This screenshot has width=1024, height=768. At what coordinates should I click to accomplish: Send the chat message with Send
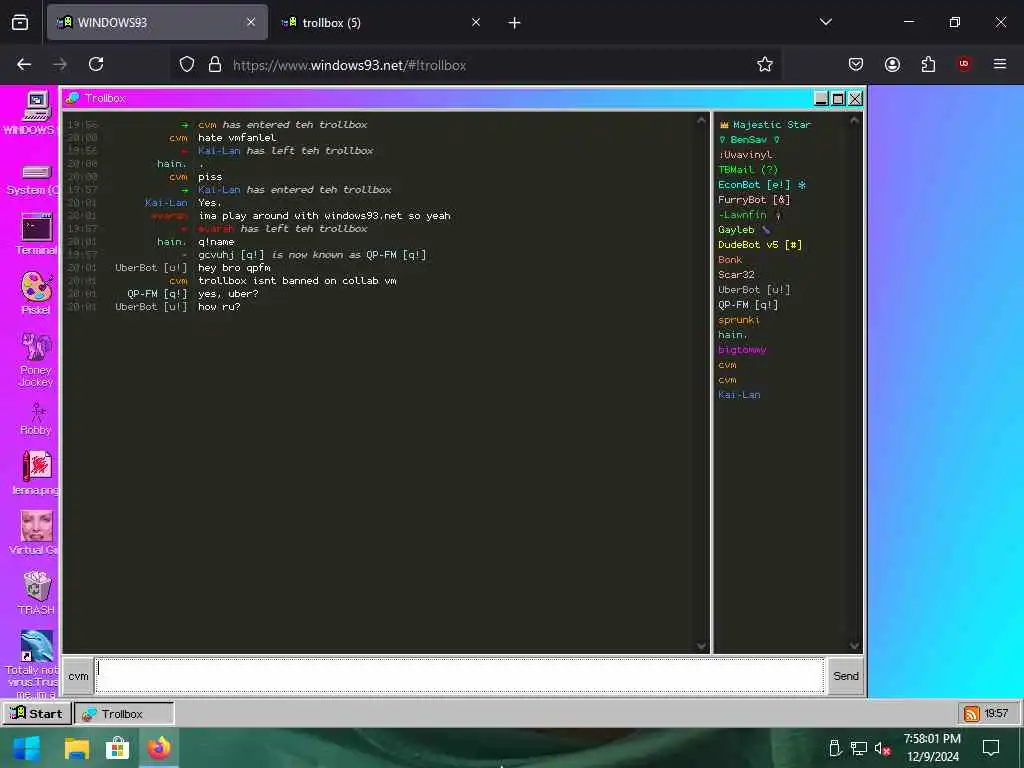tap(846, 676)
